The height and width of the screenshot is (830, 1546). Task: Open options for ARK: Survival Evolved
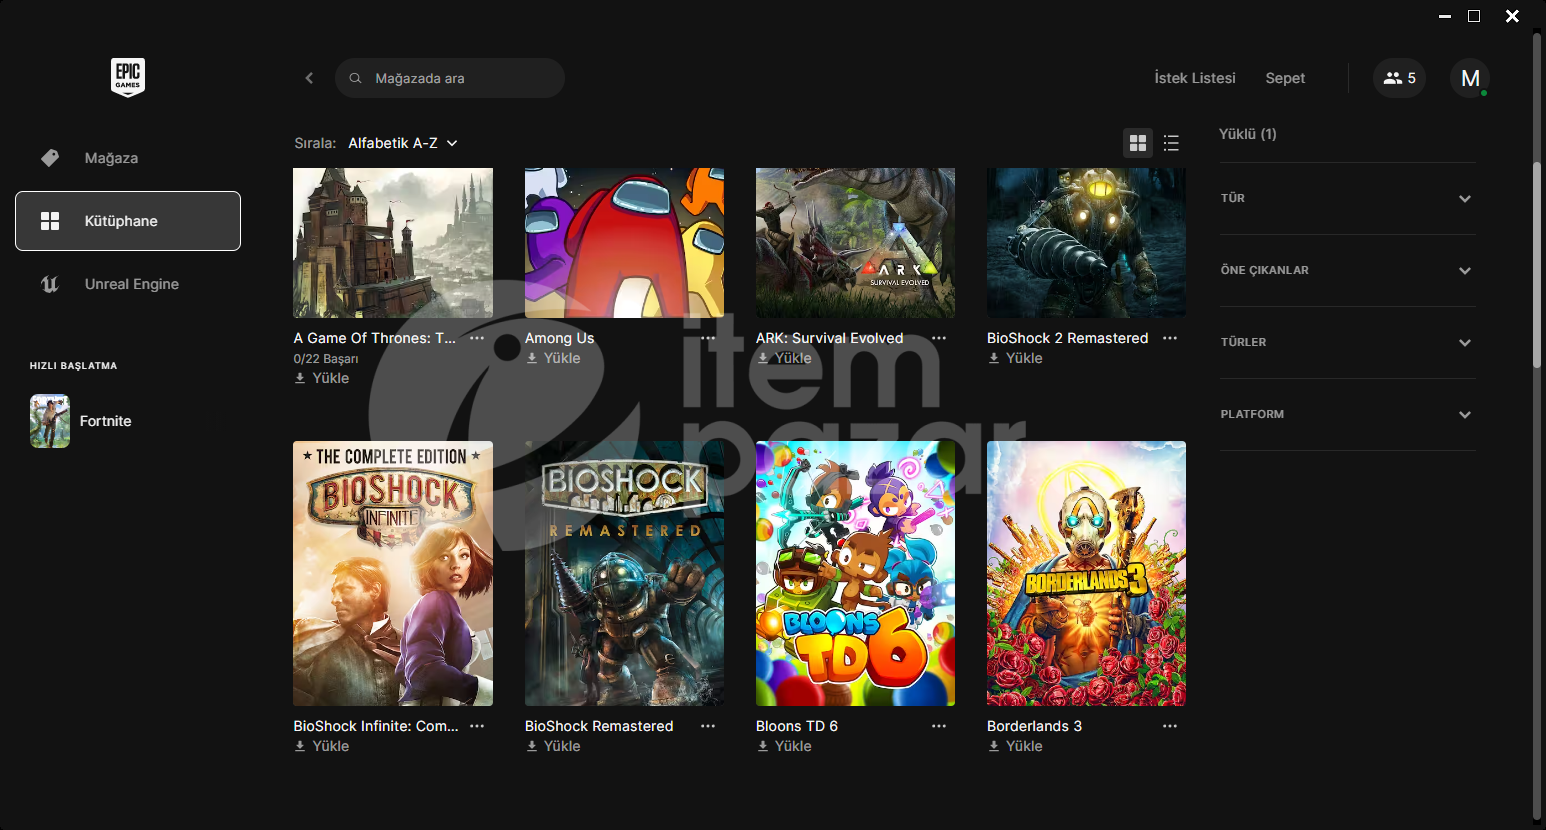(939, 338)
